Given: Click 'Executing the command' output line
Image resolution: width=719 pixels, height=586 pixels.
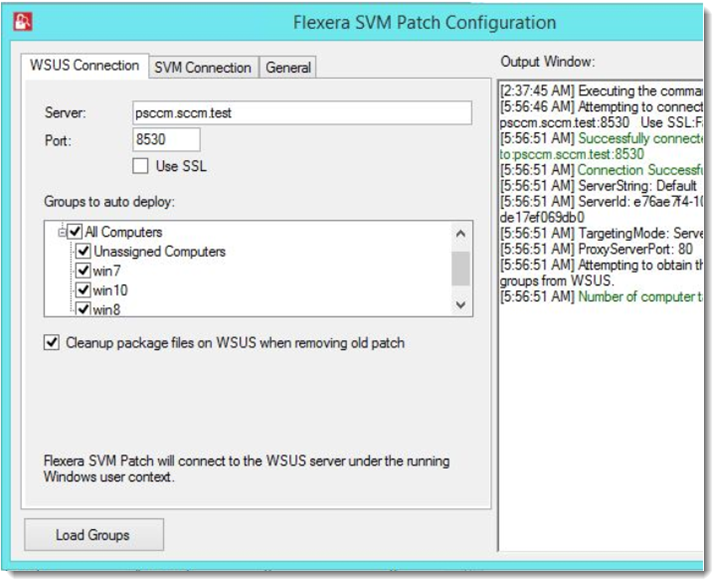Looking at the screenshot, I should [x=601, y=91].
